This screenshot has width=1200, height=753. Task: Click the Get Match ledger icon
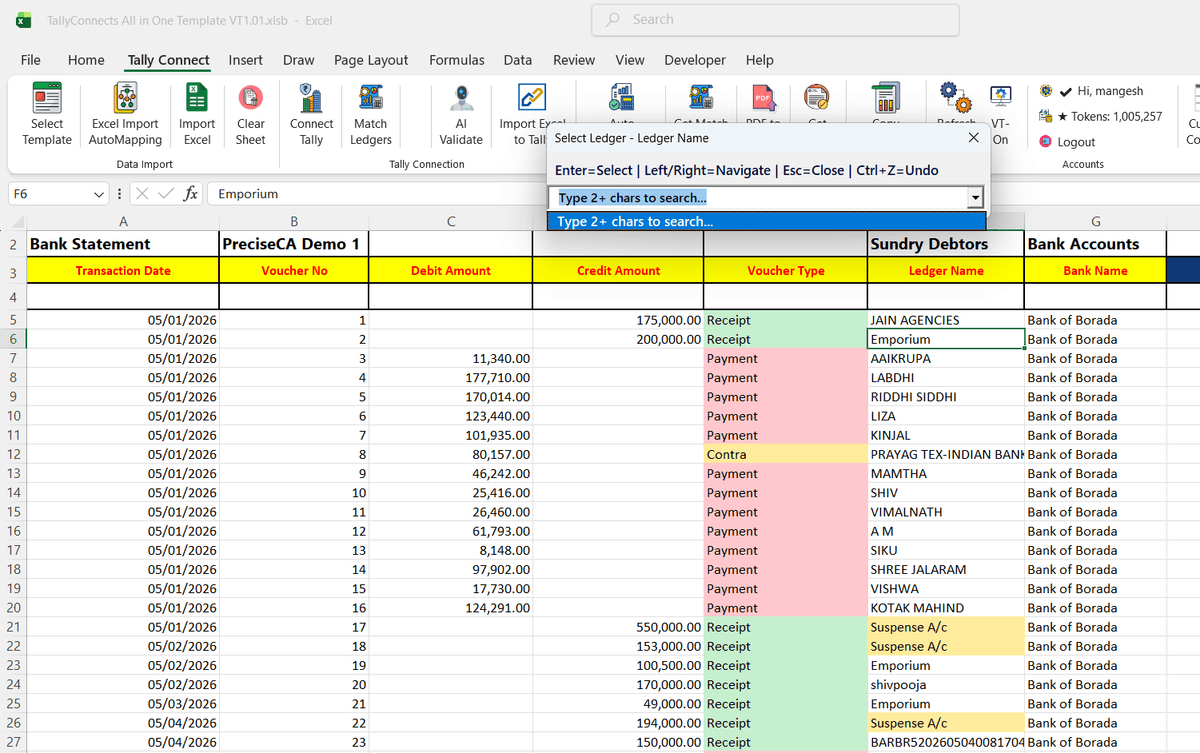pyautogui.click(x=701, y=97)
